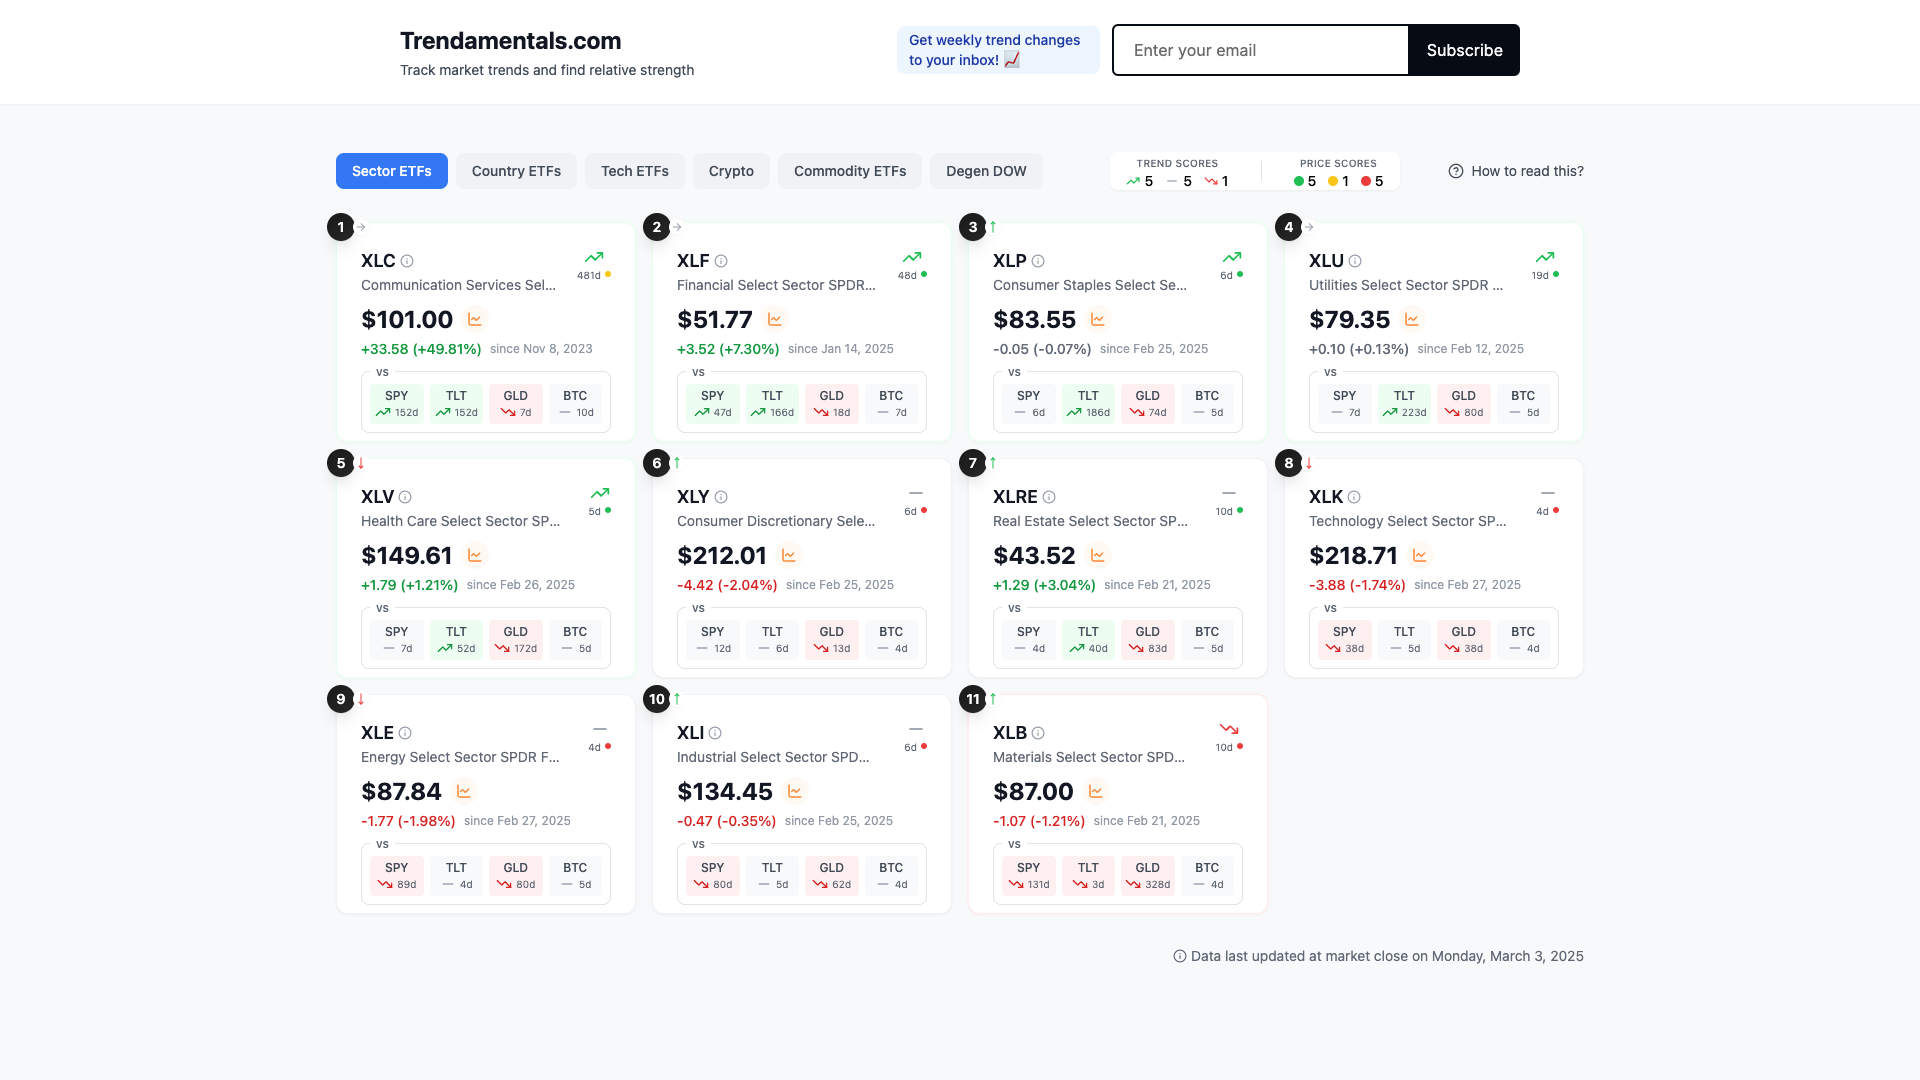Open the chart icon next to XLI price

[794, 792]
